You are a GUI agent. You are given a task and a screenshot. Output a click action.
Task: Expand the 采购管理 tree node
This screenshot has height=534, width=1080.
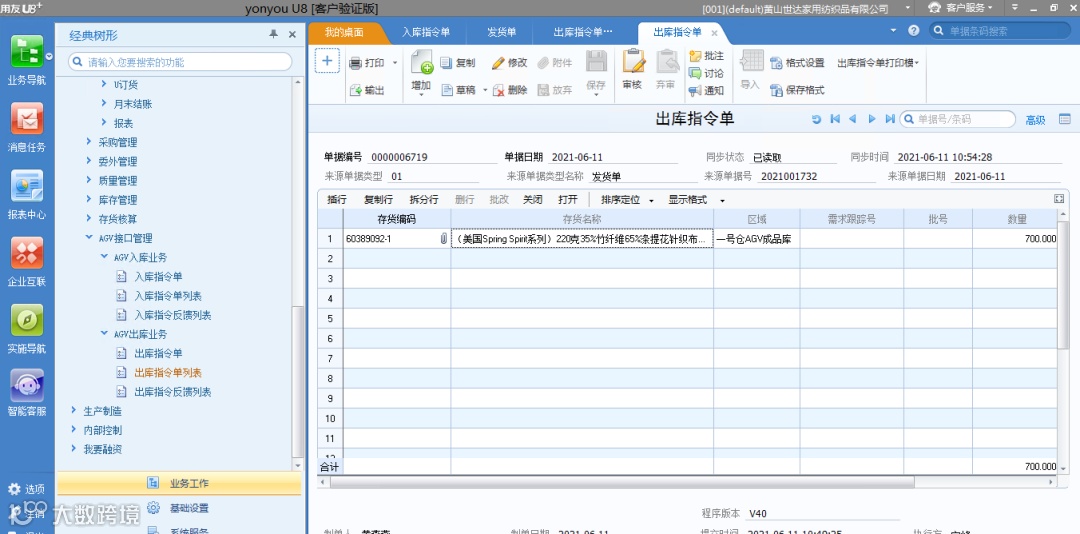(89, 142)
